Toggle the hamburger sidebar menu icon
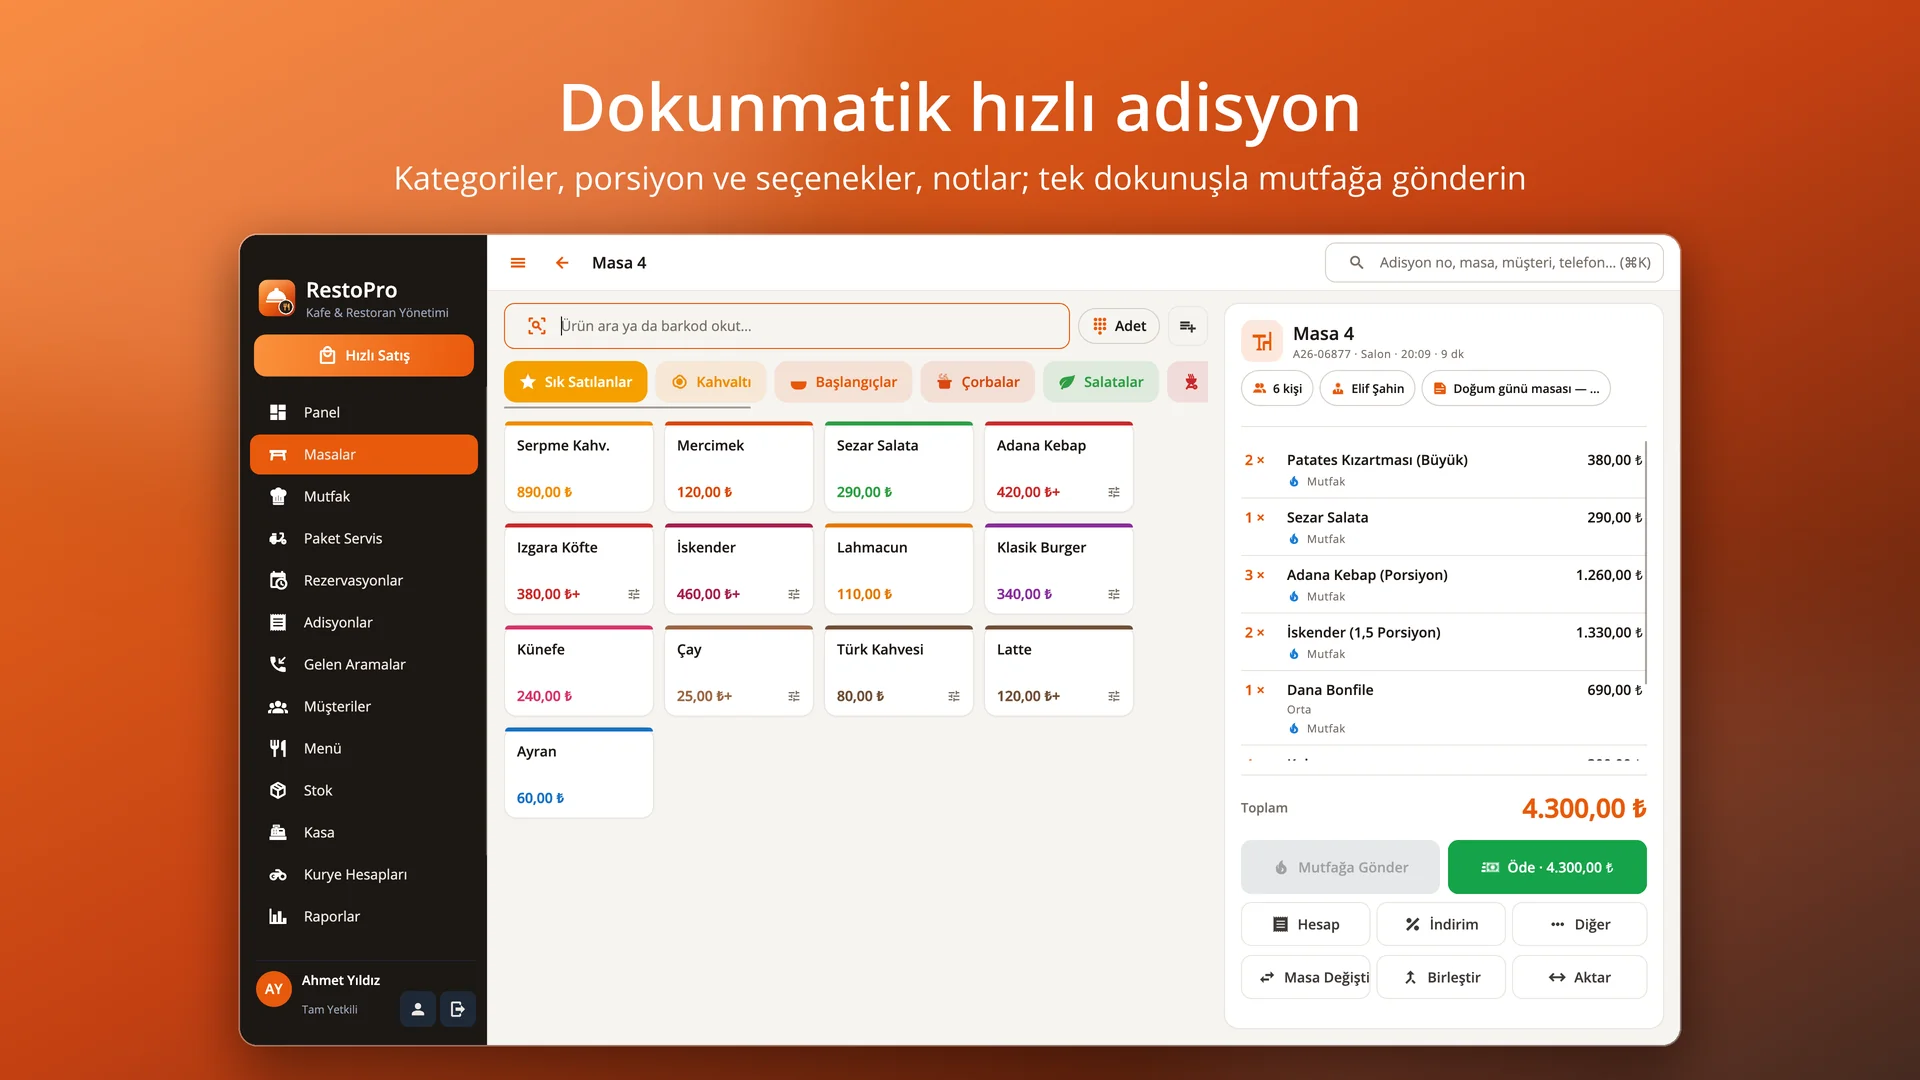 pyautogui.click(x=518, y=263)
